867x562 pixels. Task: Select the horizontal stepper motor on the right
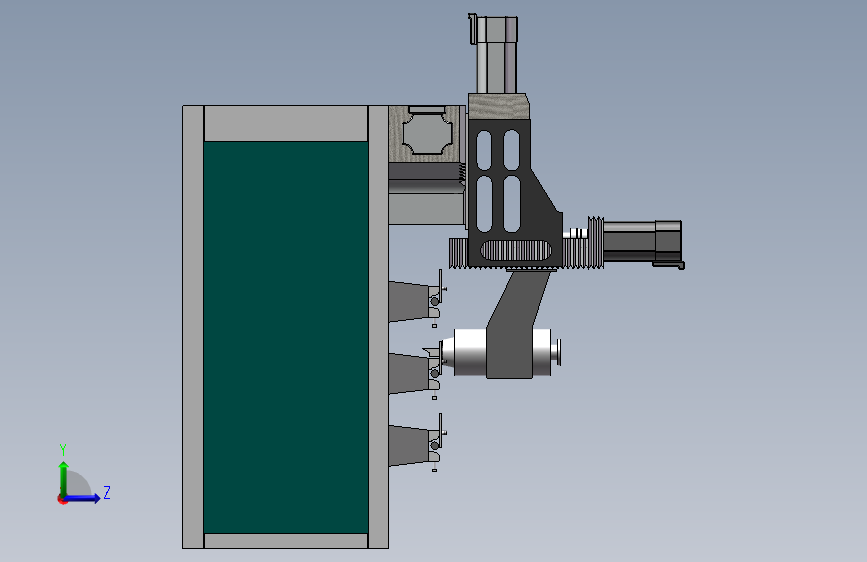click(x=643, y=244)
